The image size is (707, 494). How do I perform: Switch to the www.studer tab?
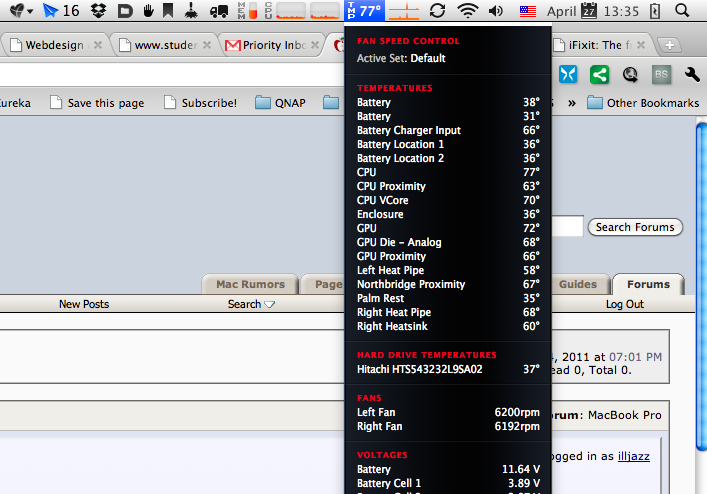[165, 45]
